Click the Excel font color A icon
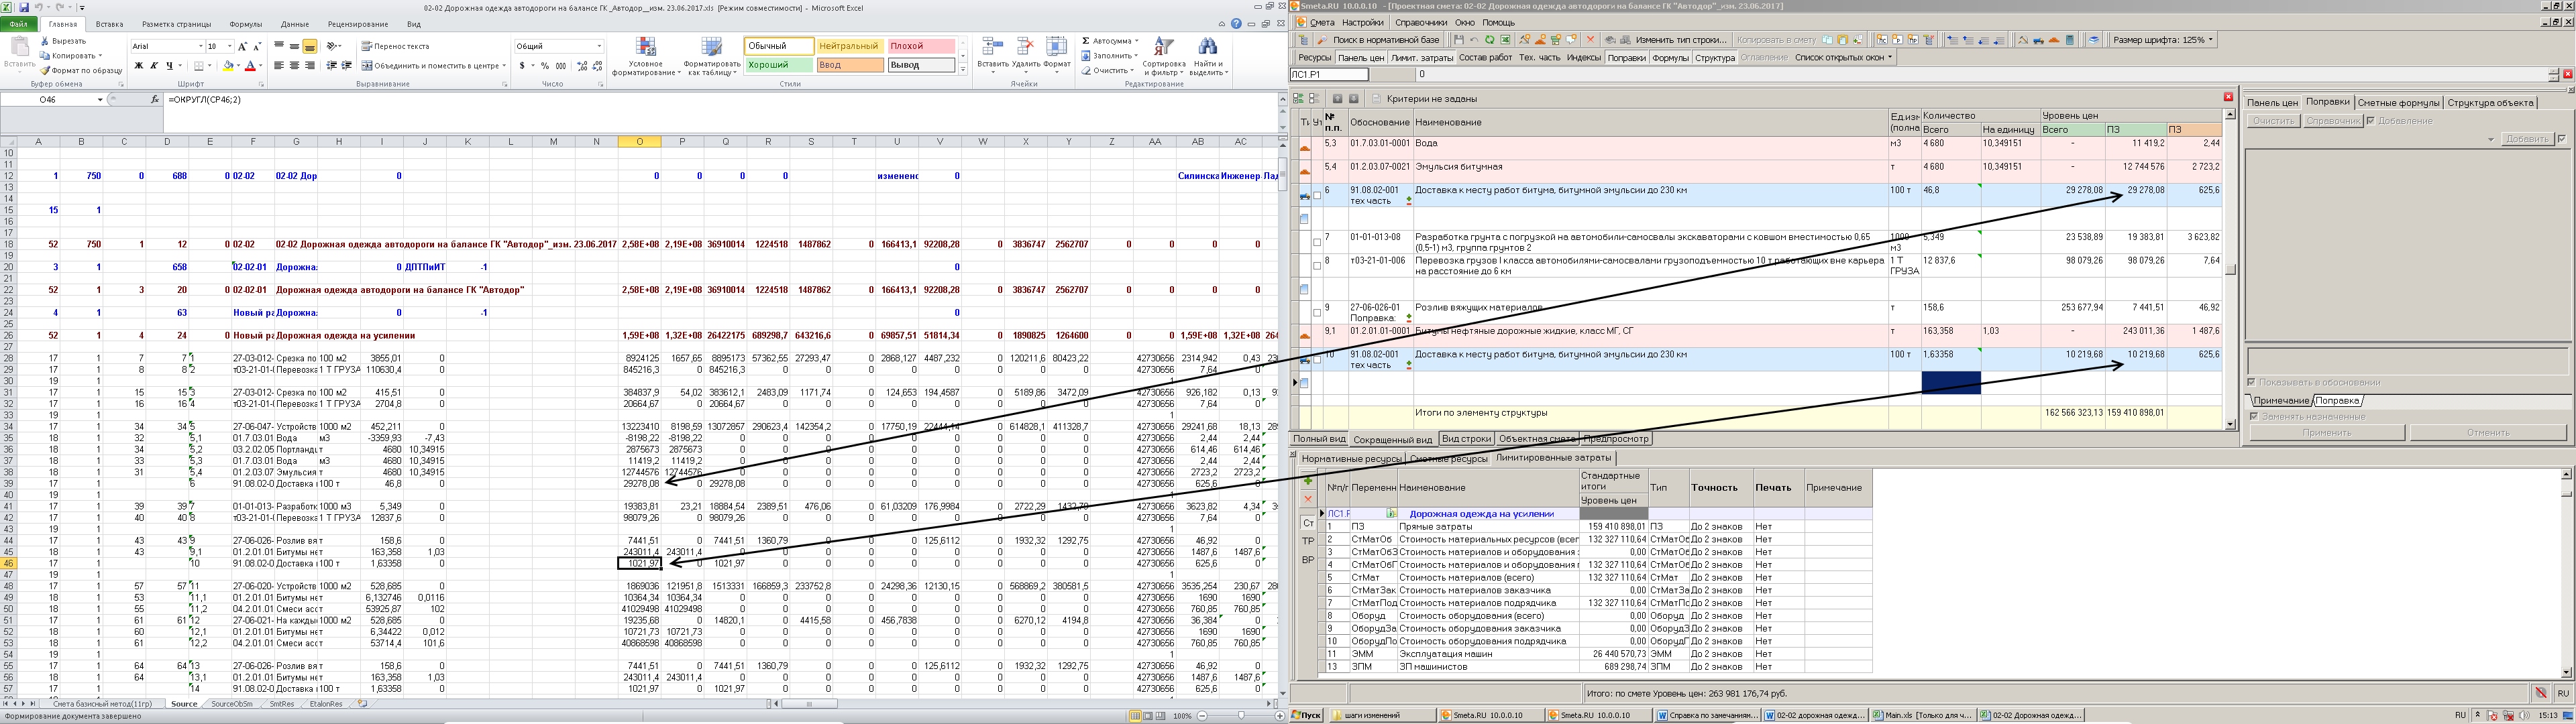 (x=250, y=66)
